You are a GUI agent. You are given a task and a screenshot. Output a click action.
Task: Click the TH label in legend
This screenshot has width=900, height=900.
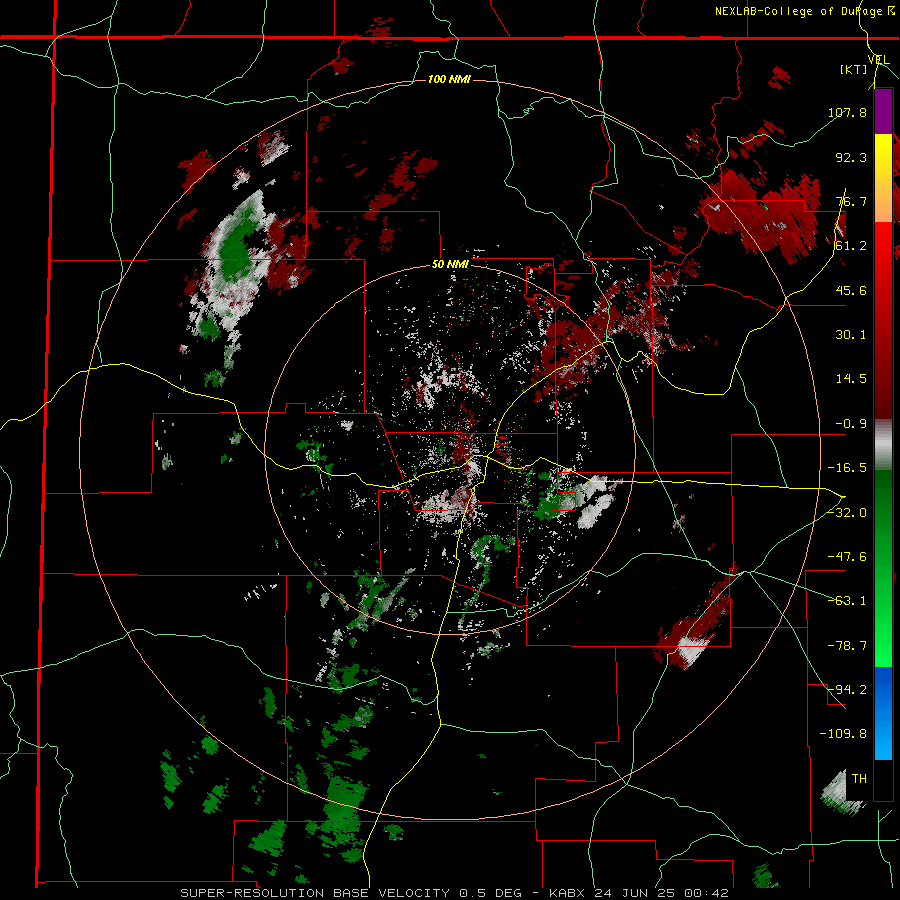(859, 779)
